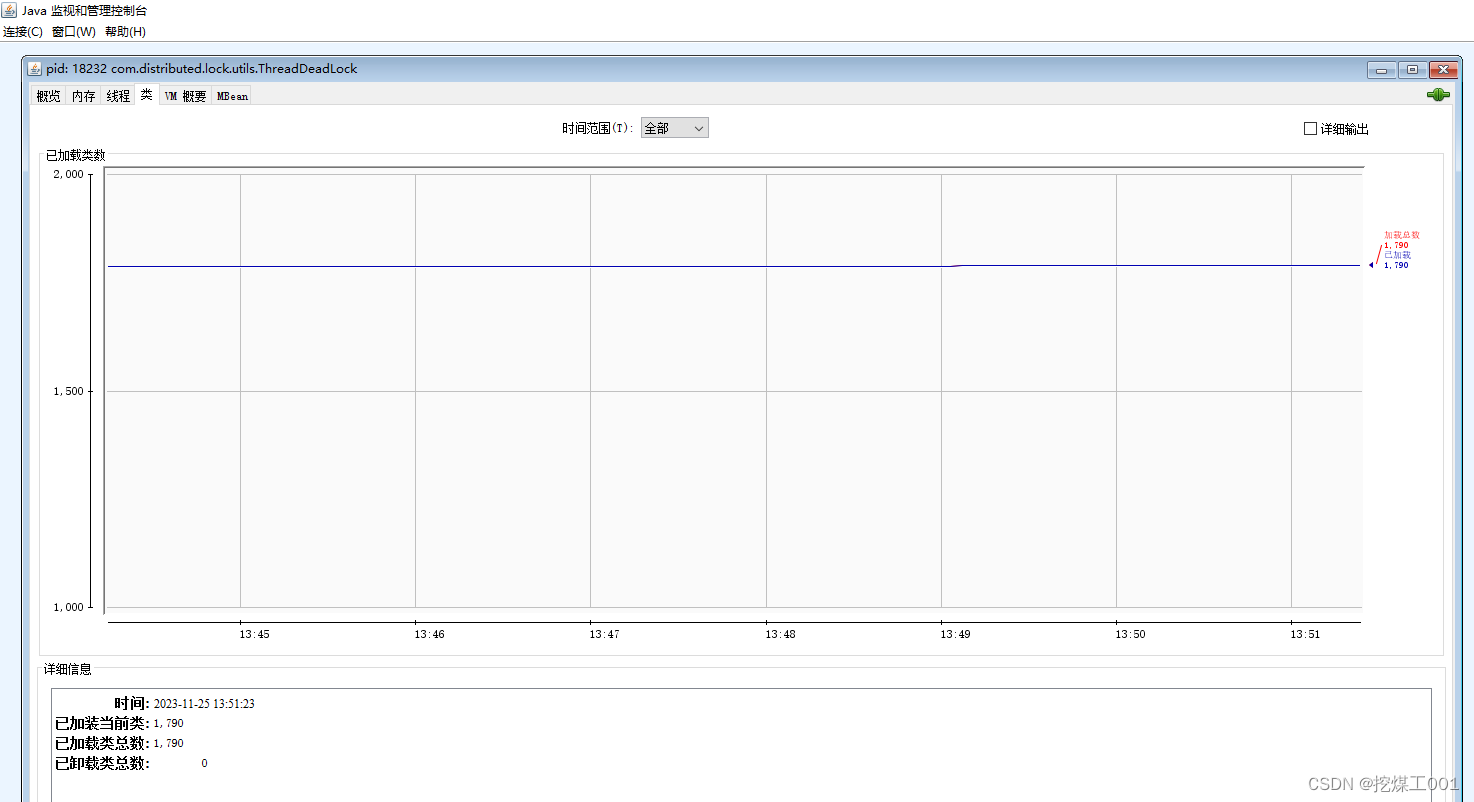The width and height of the screenshot is (1474, 802).
Task: Open the MBean tab
Action: [232, 96]
